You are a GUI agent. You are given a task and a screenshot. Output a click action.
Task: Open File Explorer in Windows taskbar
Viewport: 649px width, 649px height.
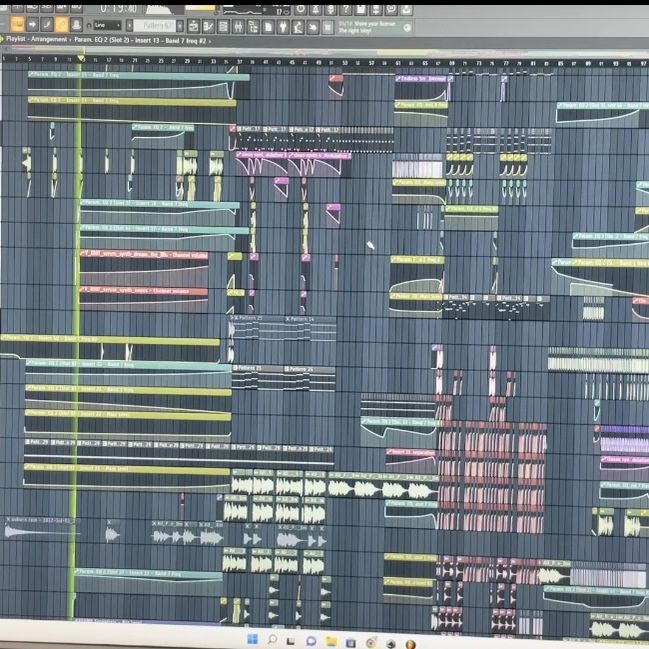(x=331, y=642)
